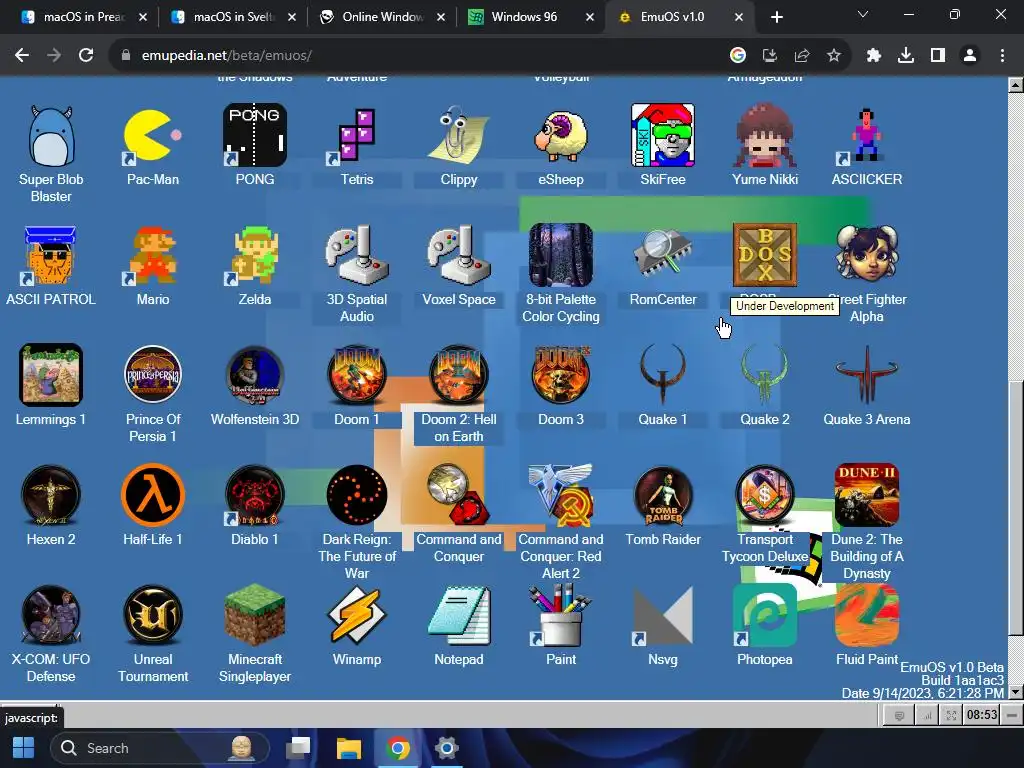Viewport: 1024px width, 768px height.
Task: Launch Yume Nikki icon
Action: coord(765,135)
